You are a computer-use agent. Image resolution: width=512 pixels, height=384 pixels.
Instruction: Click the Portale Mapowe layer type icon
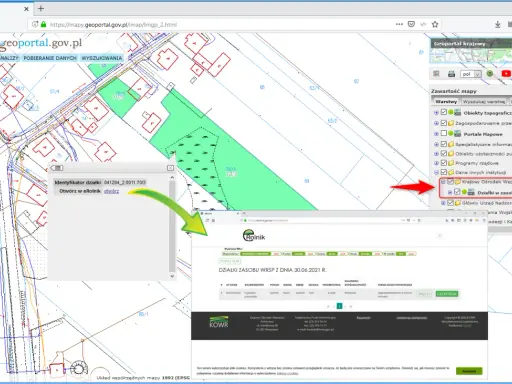[458, 134]
